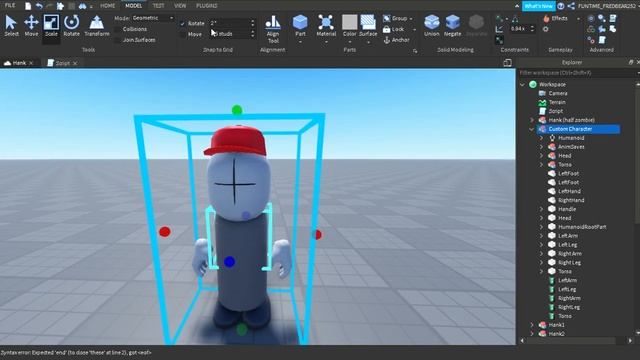This screenshot has height=360, width=640.
Task: Select Hank2 in the Explorer
Action: coord(556,334)
